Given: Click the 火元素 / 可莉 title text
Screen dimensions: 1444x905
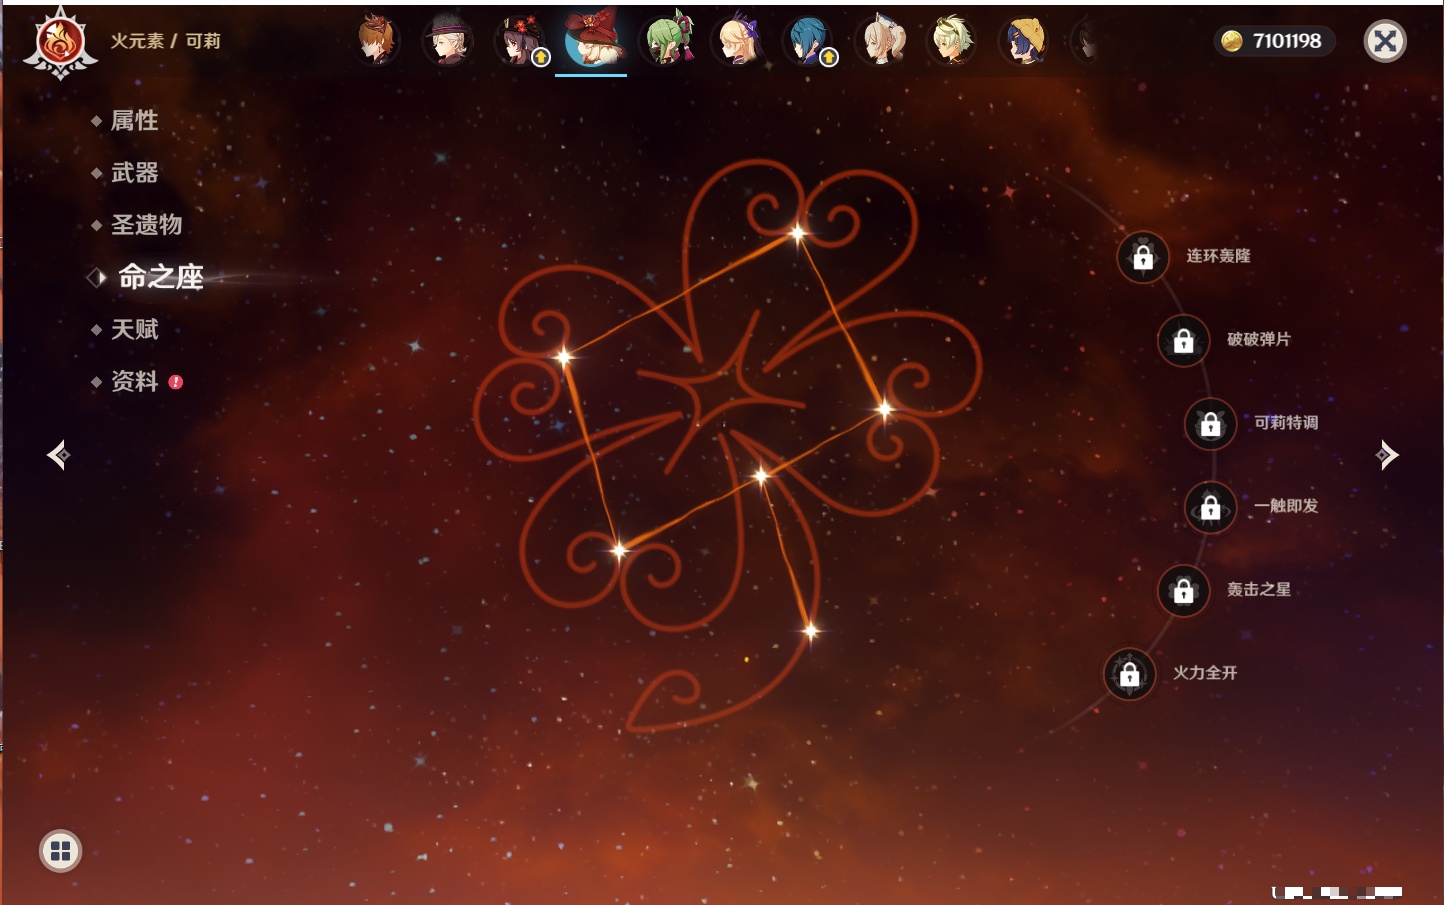Looking at the screenshot, I should 165,41.
